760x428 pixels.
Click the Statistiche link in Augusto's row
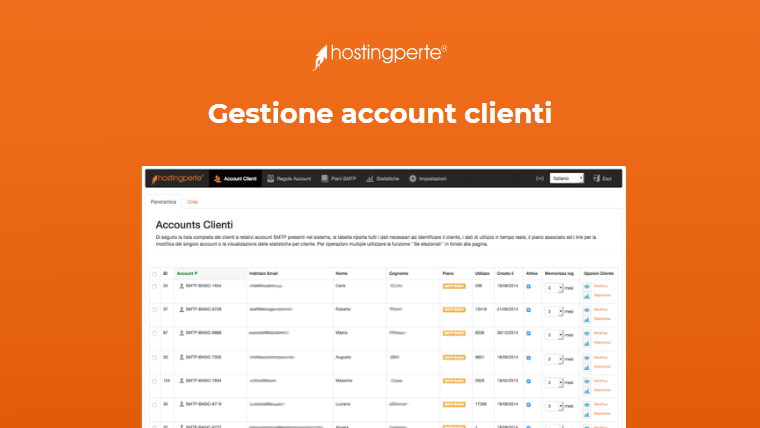click(x=602, y=365)
